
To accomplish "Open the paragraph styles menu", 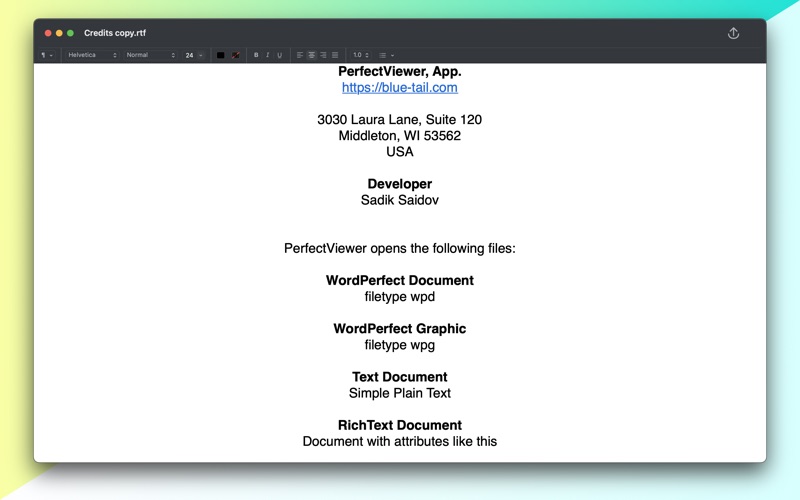I will click(46, 55).
